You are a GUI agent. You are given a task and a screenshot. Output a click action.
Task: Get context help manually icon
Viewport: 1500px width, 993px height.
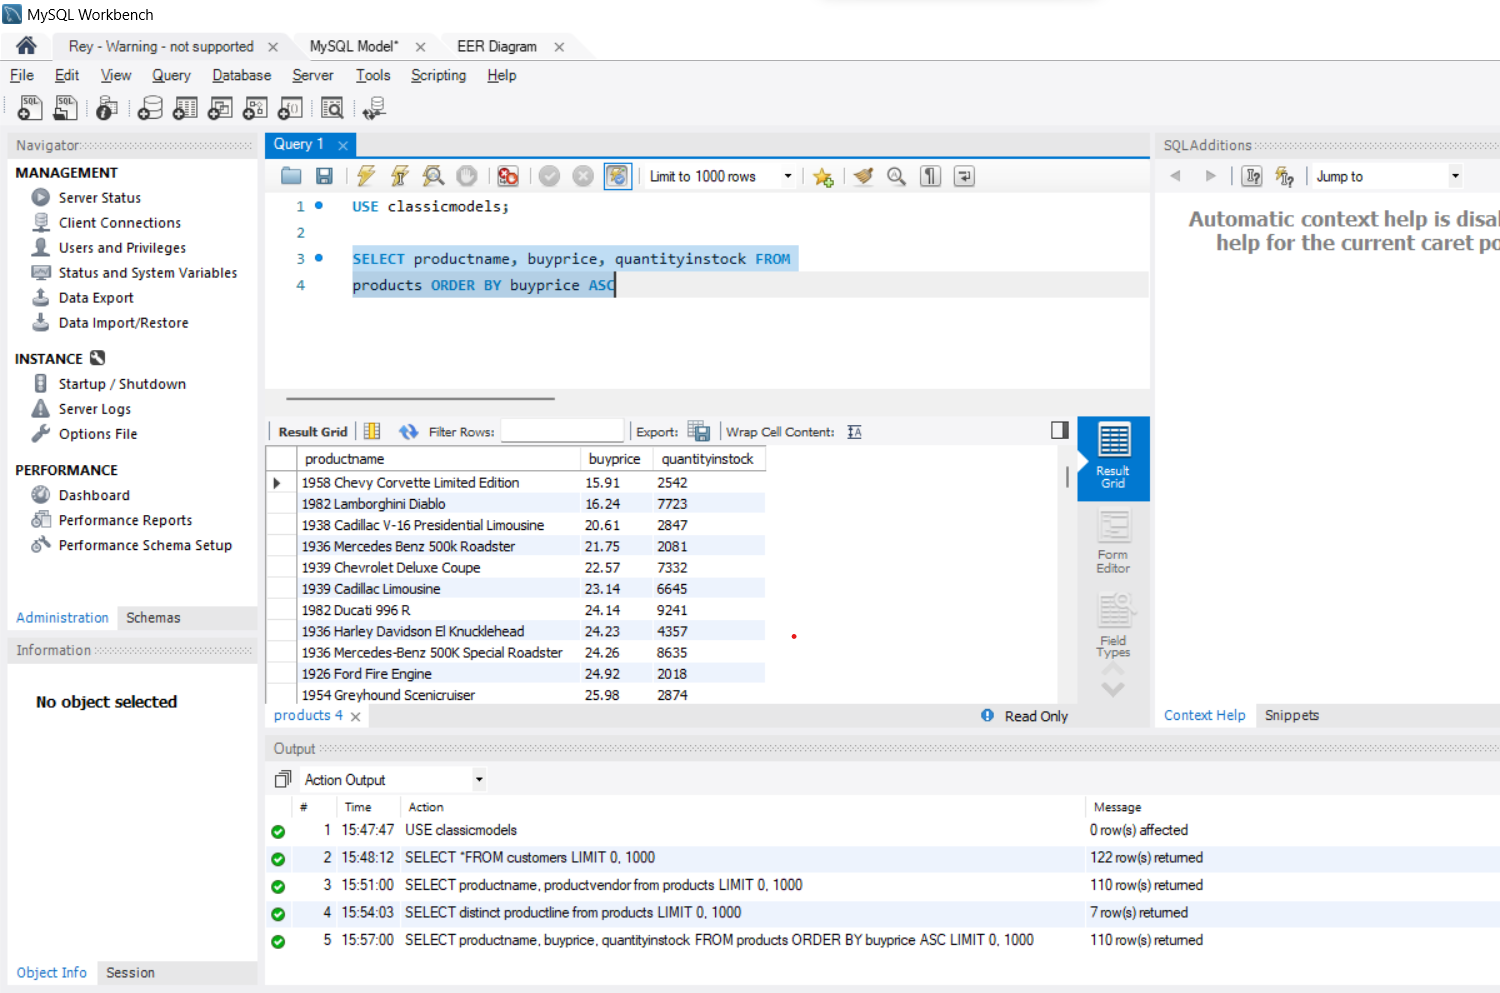tap(1285, 177)
